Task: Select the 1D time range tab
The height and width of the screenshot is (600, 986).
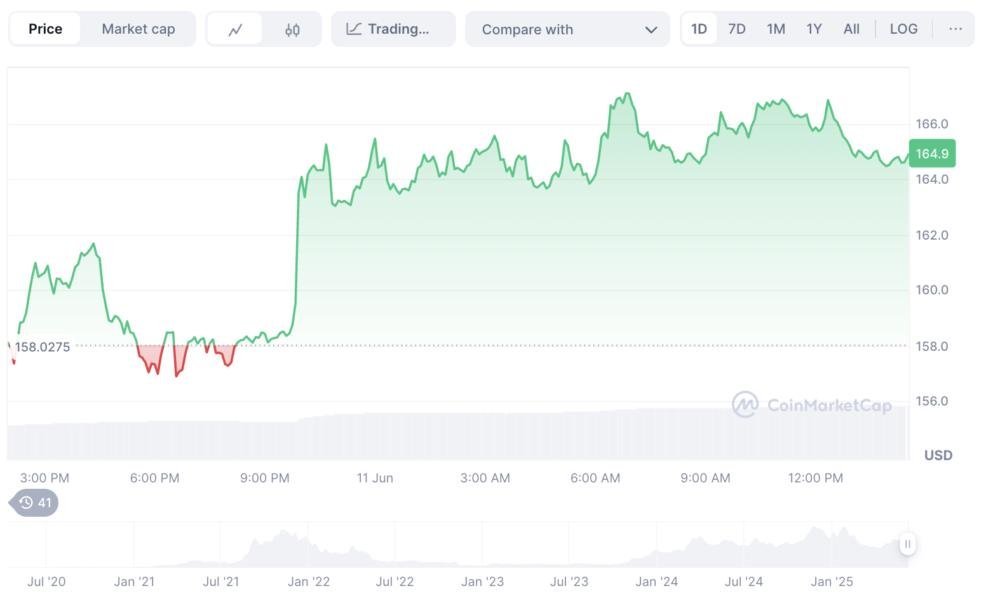Action: pyautogui.click(x=699, y=29)
